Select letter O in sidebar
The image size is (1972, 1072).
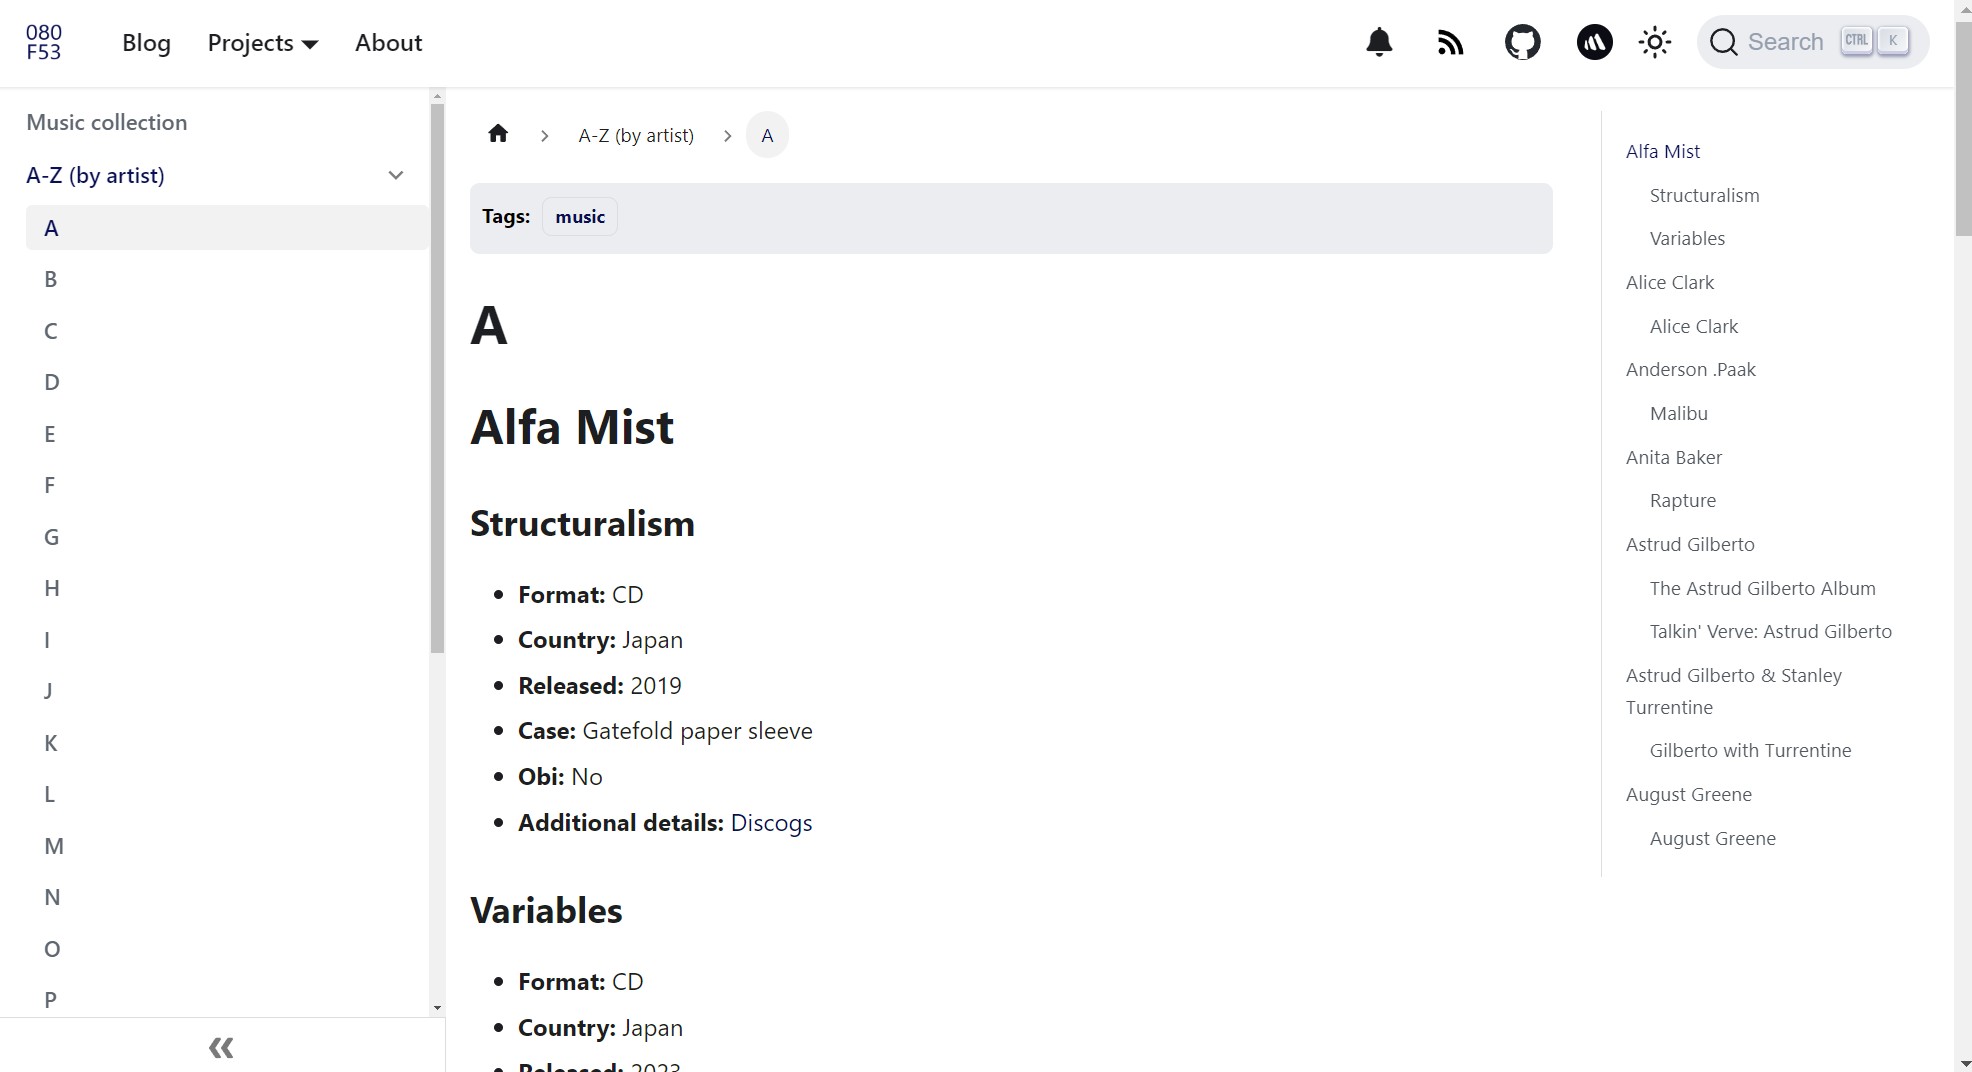[x=227, y=949]
